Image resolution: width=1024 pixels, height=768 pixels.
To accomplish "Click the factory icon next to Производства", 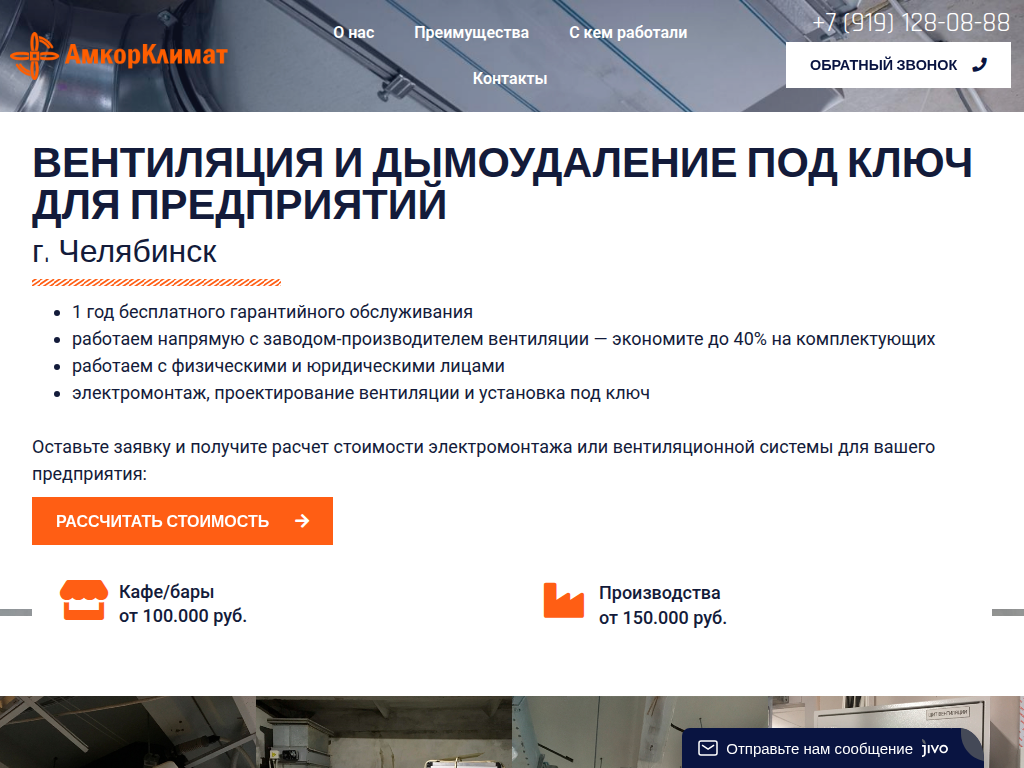I will pyautogui.click(x=565, y=598).
